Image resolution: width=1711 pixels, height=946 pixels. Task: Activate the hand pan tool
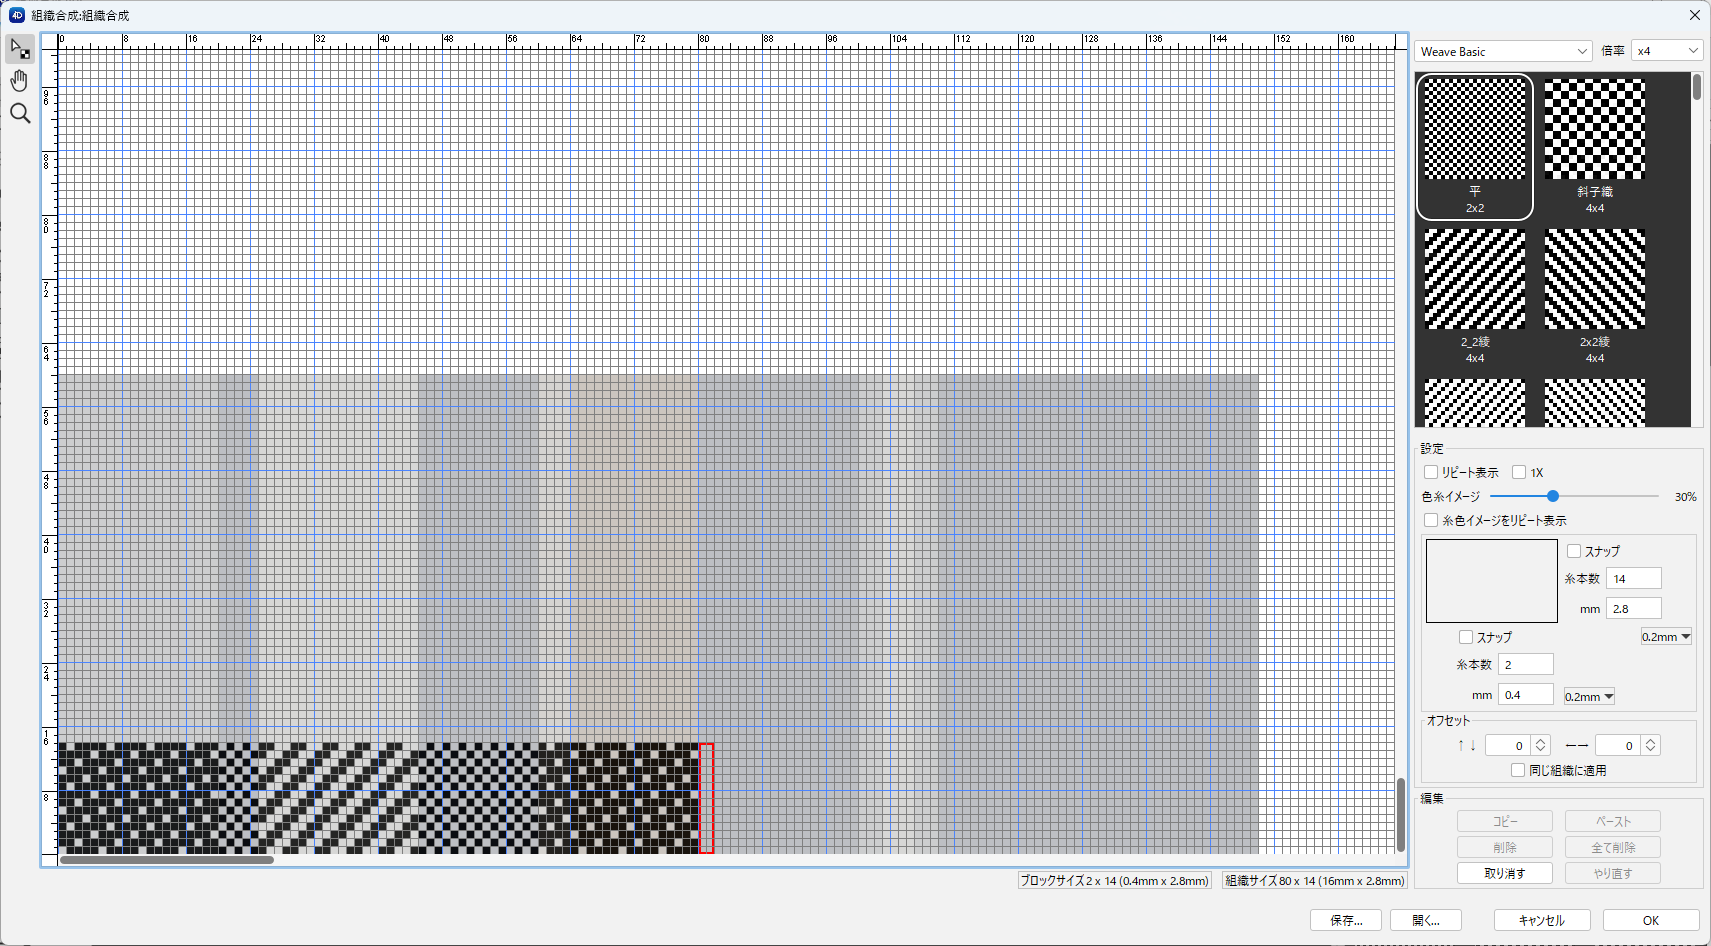20,81
